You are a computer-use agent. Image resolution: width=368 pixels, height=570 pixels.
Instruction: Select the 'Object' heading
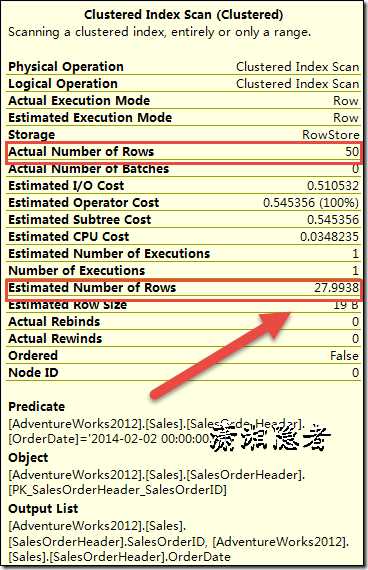click(28, 458)
